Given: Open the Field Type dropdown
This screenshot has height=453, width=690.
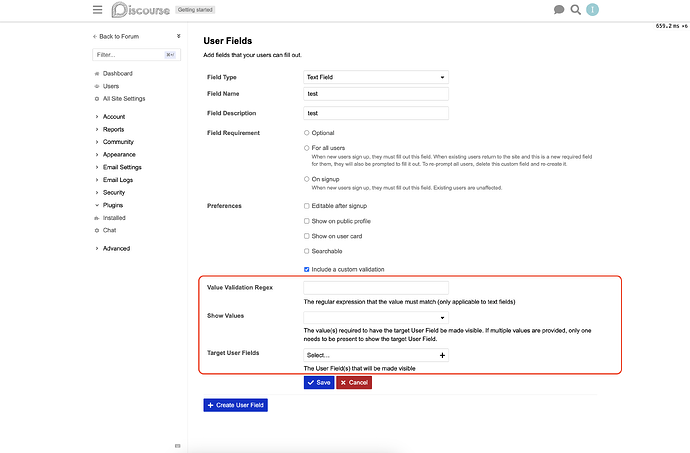Looking at the screenshot, I should coord(376,77).
